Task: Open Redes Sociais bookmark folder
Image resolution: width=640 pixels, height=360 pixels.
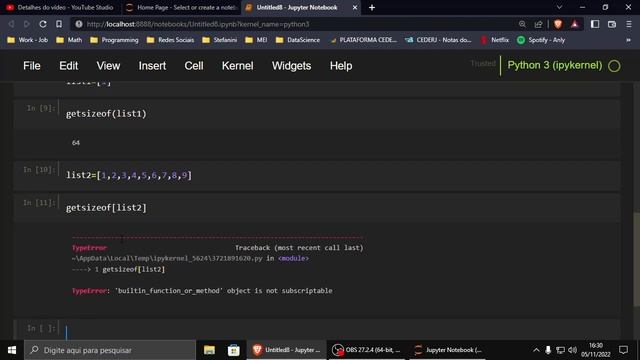Action: point(171,40)
